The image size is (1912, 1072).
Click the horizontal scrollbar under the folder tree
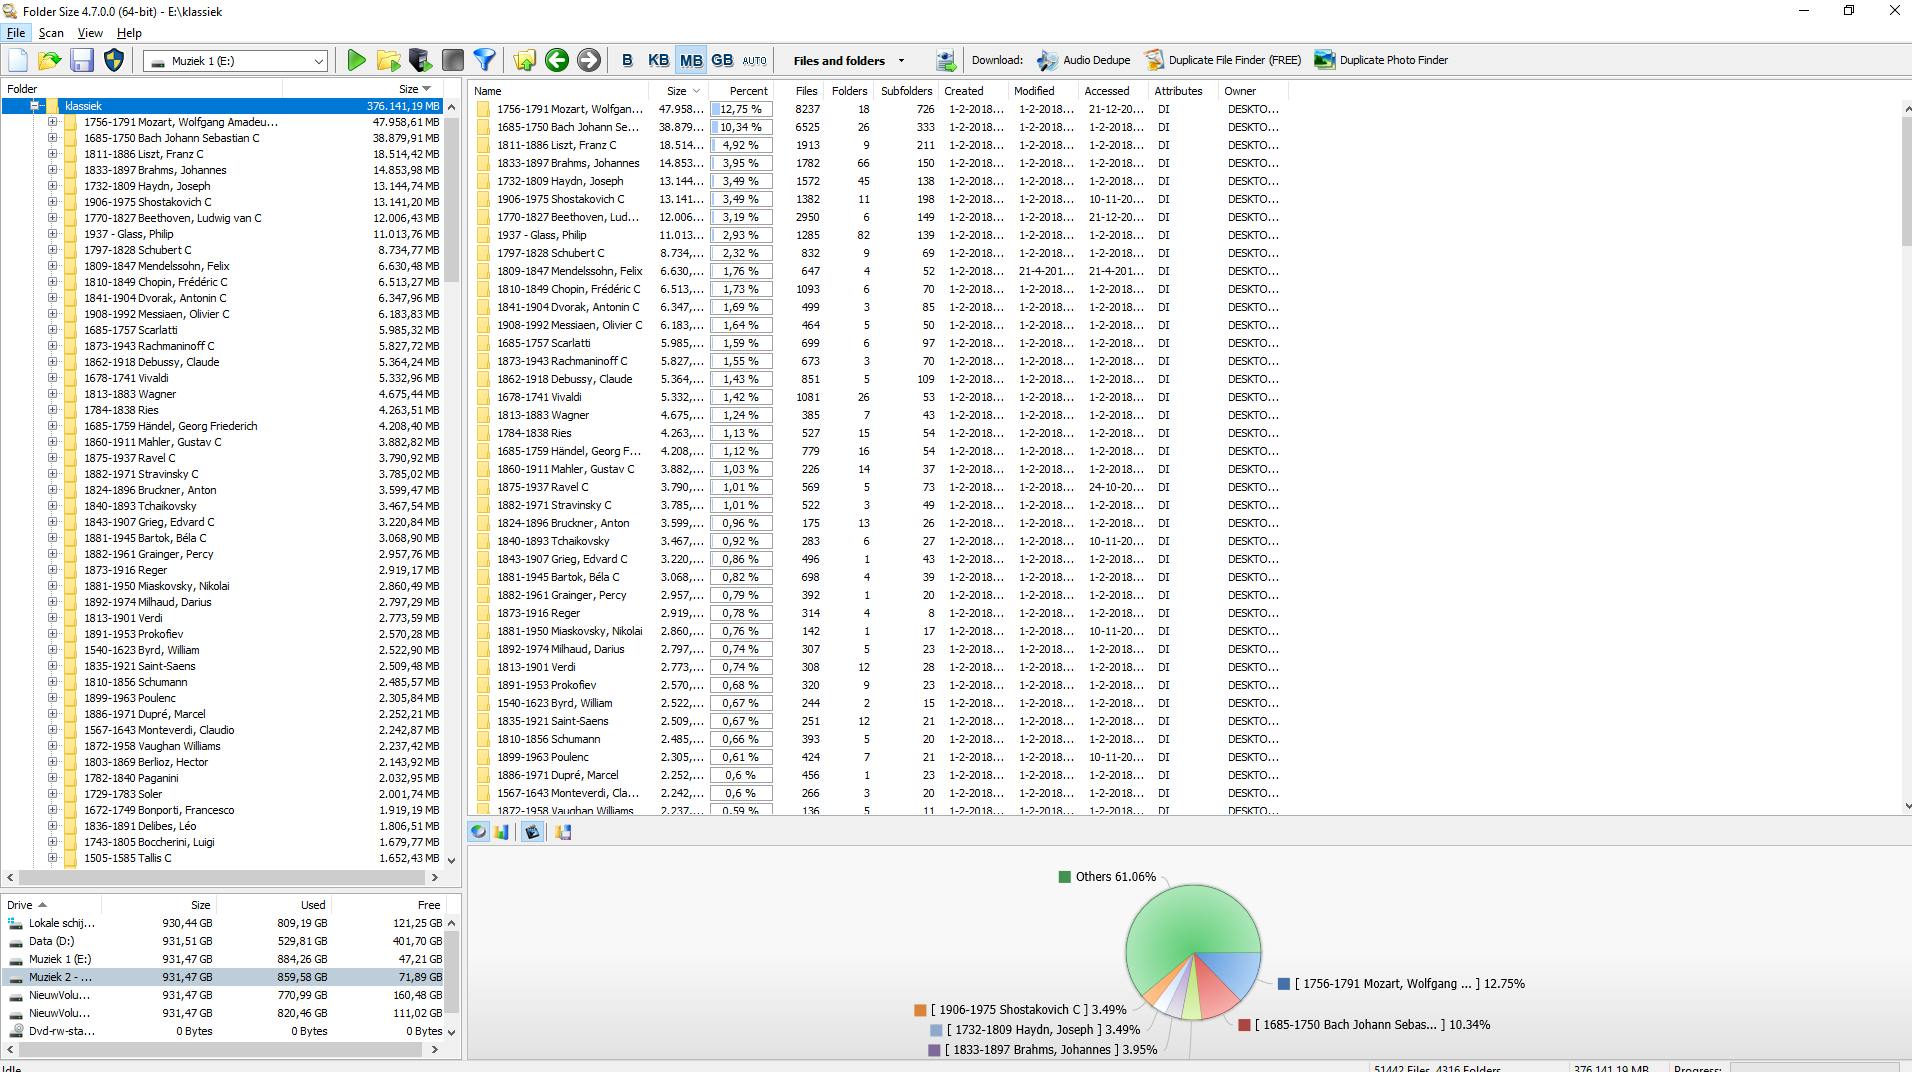click(x=224, y=878)
